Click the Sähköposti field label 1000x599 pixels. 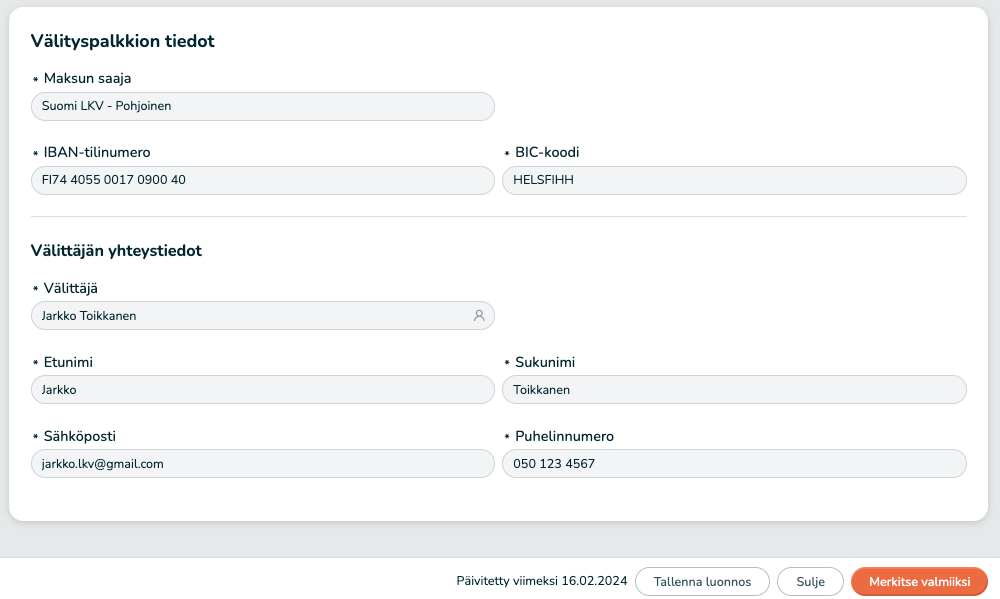[x=87, y=437]
